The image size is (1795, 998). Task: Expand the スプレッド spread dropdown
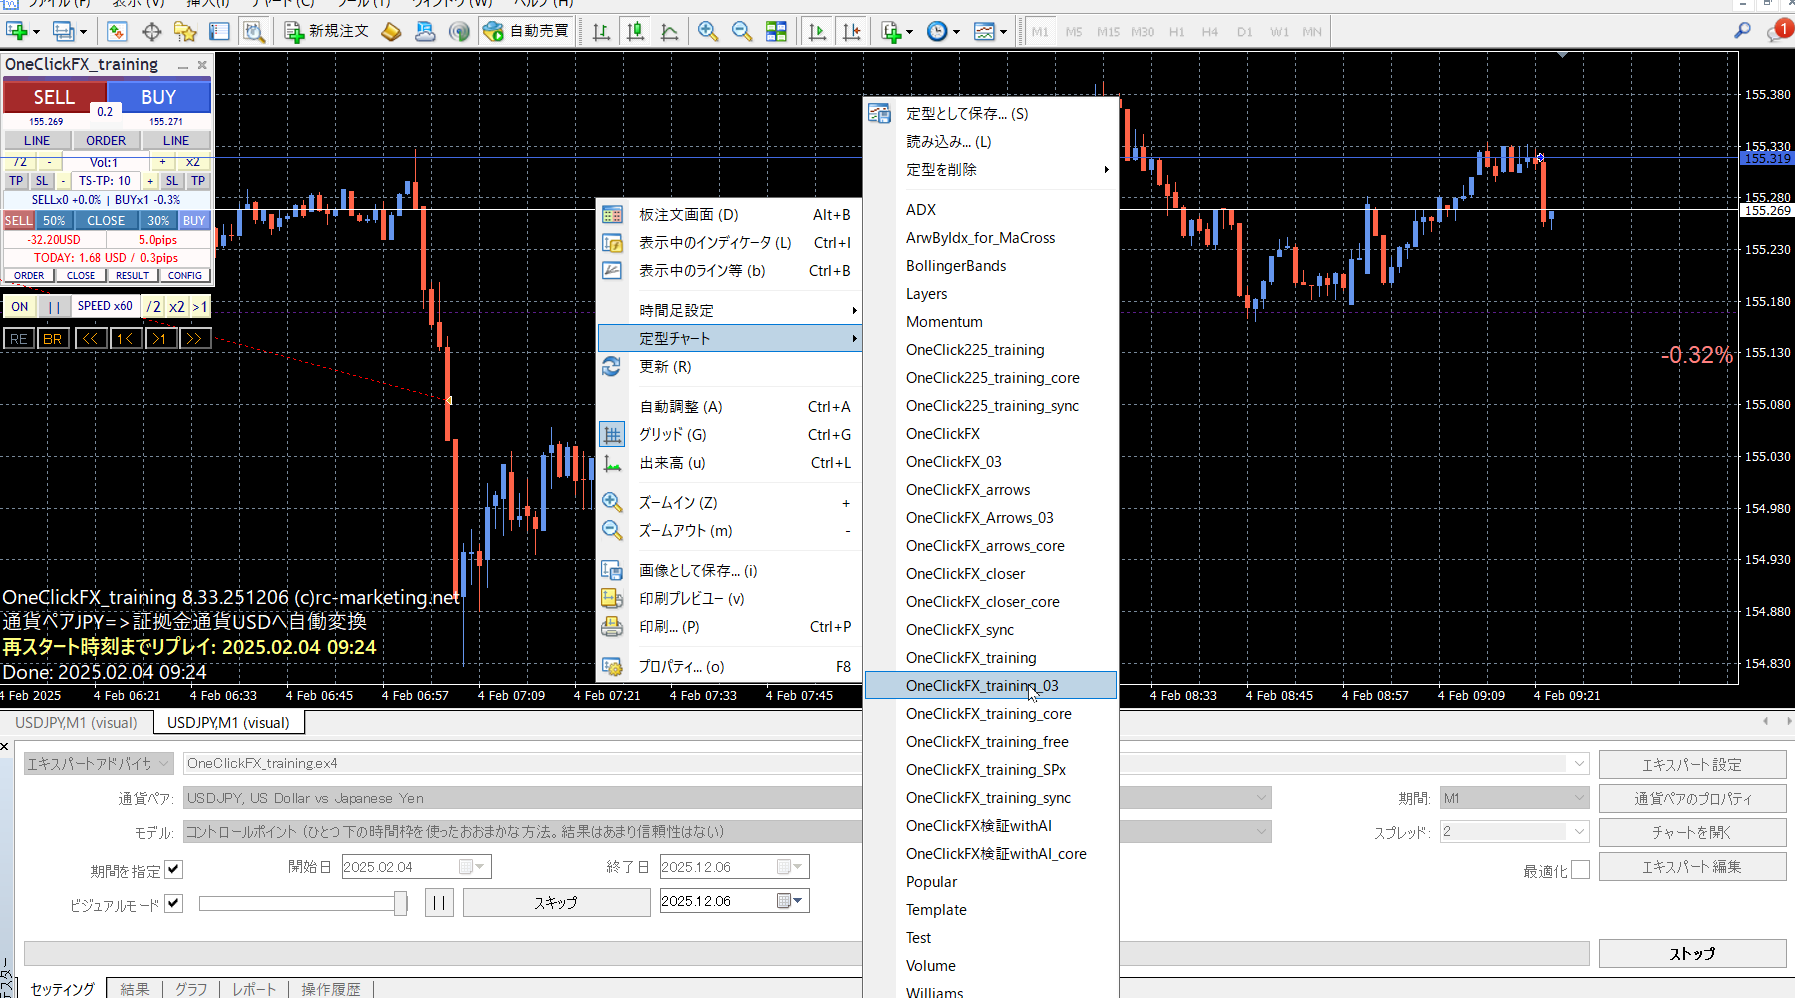(1579, 832)
